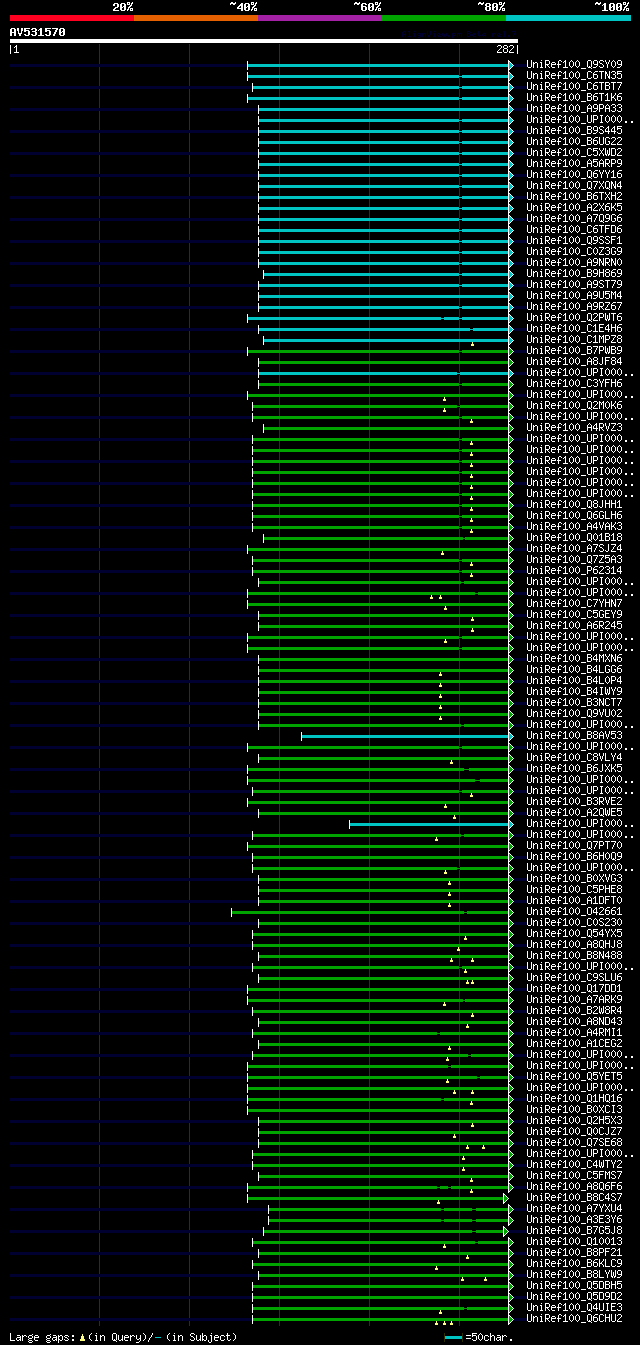Screen dimensions: 640x1345
Task: Select the UniRef100_P62314 label
Action: coord(574,570)
